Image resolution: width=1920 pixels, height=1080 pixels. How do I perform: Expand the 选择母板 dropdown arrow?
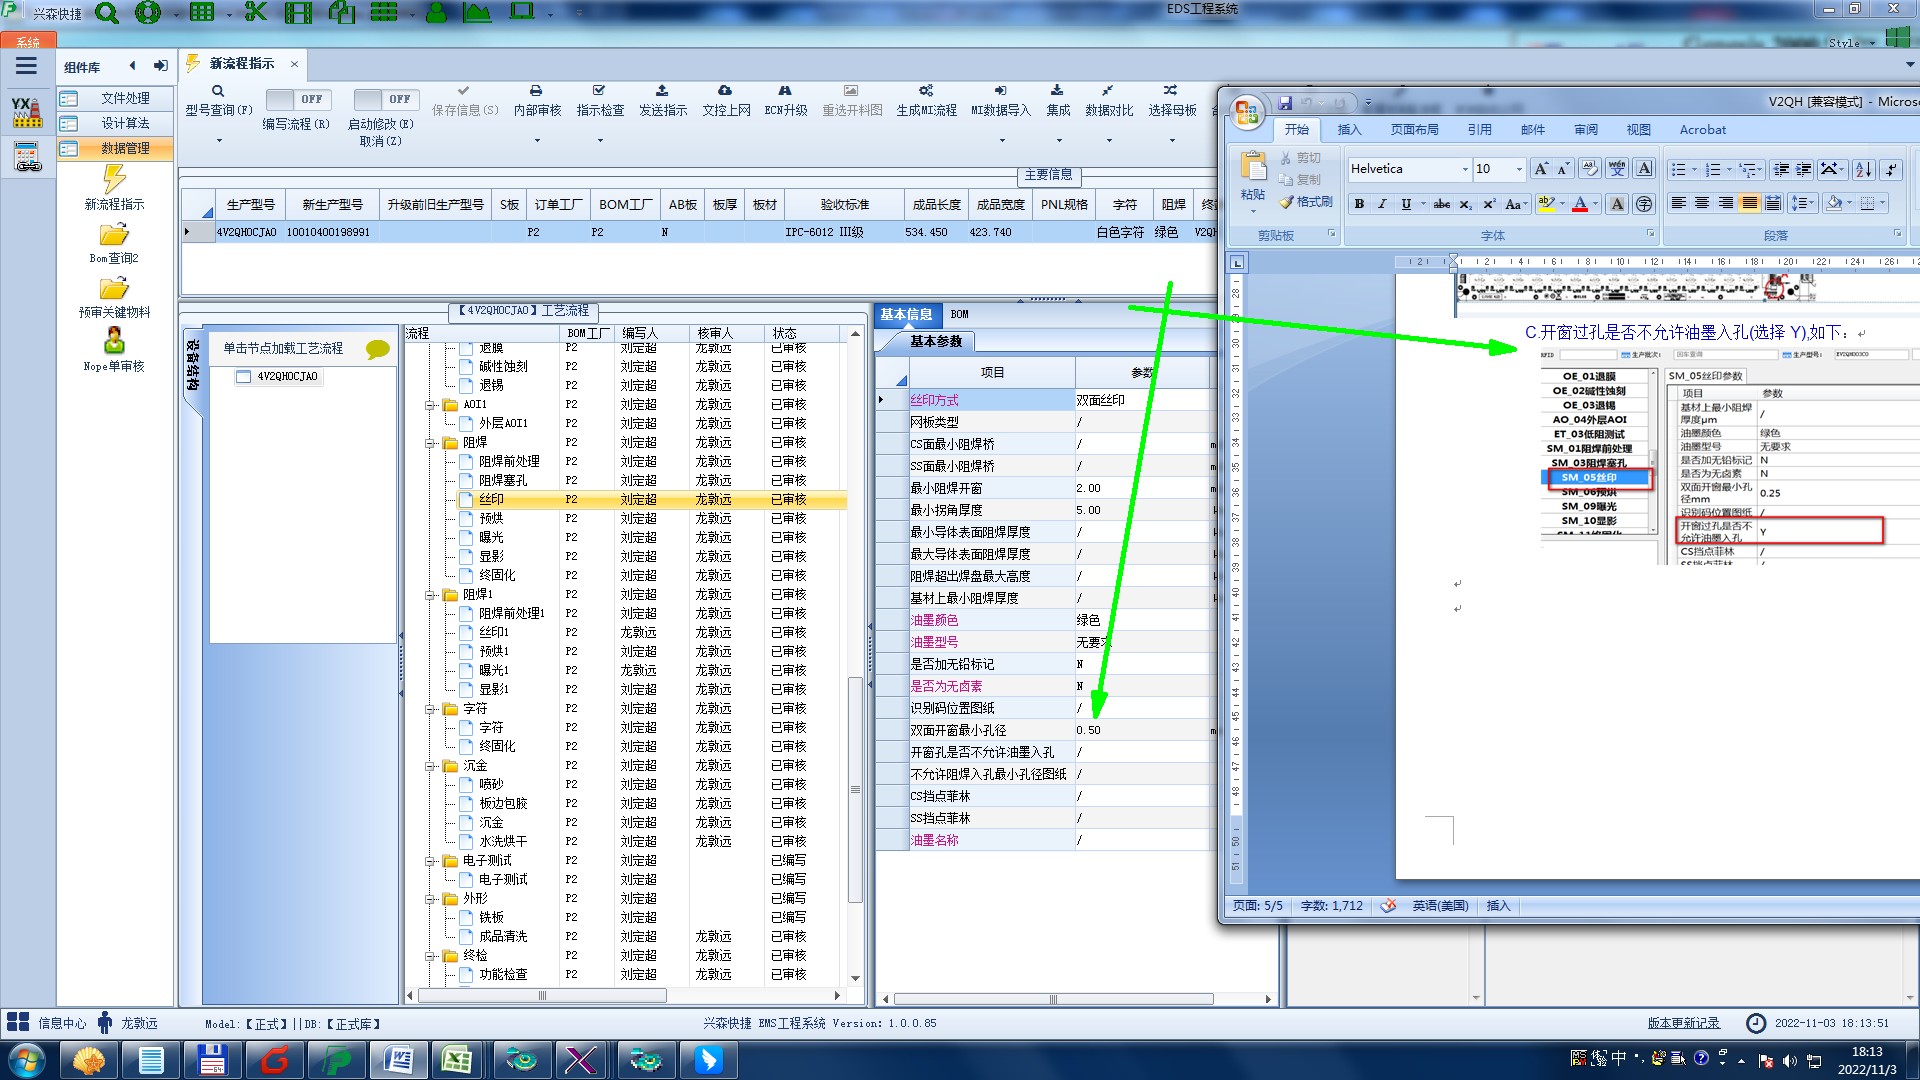point(1172,140)
